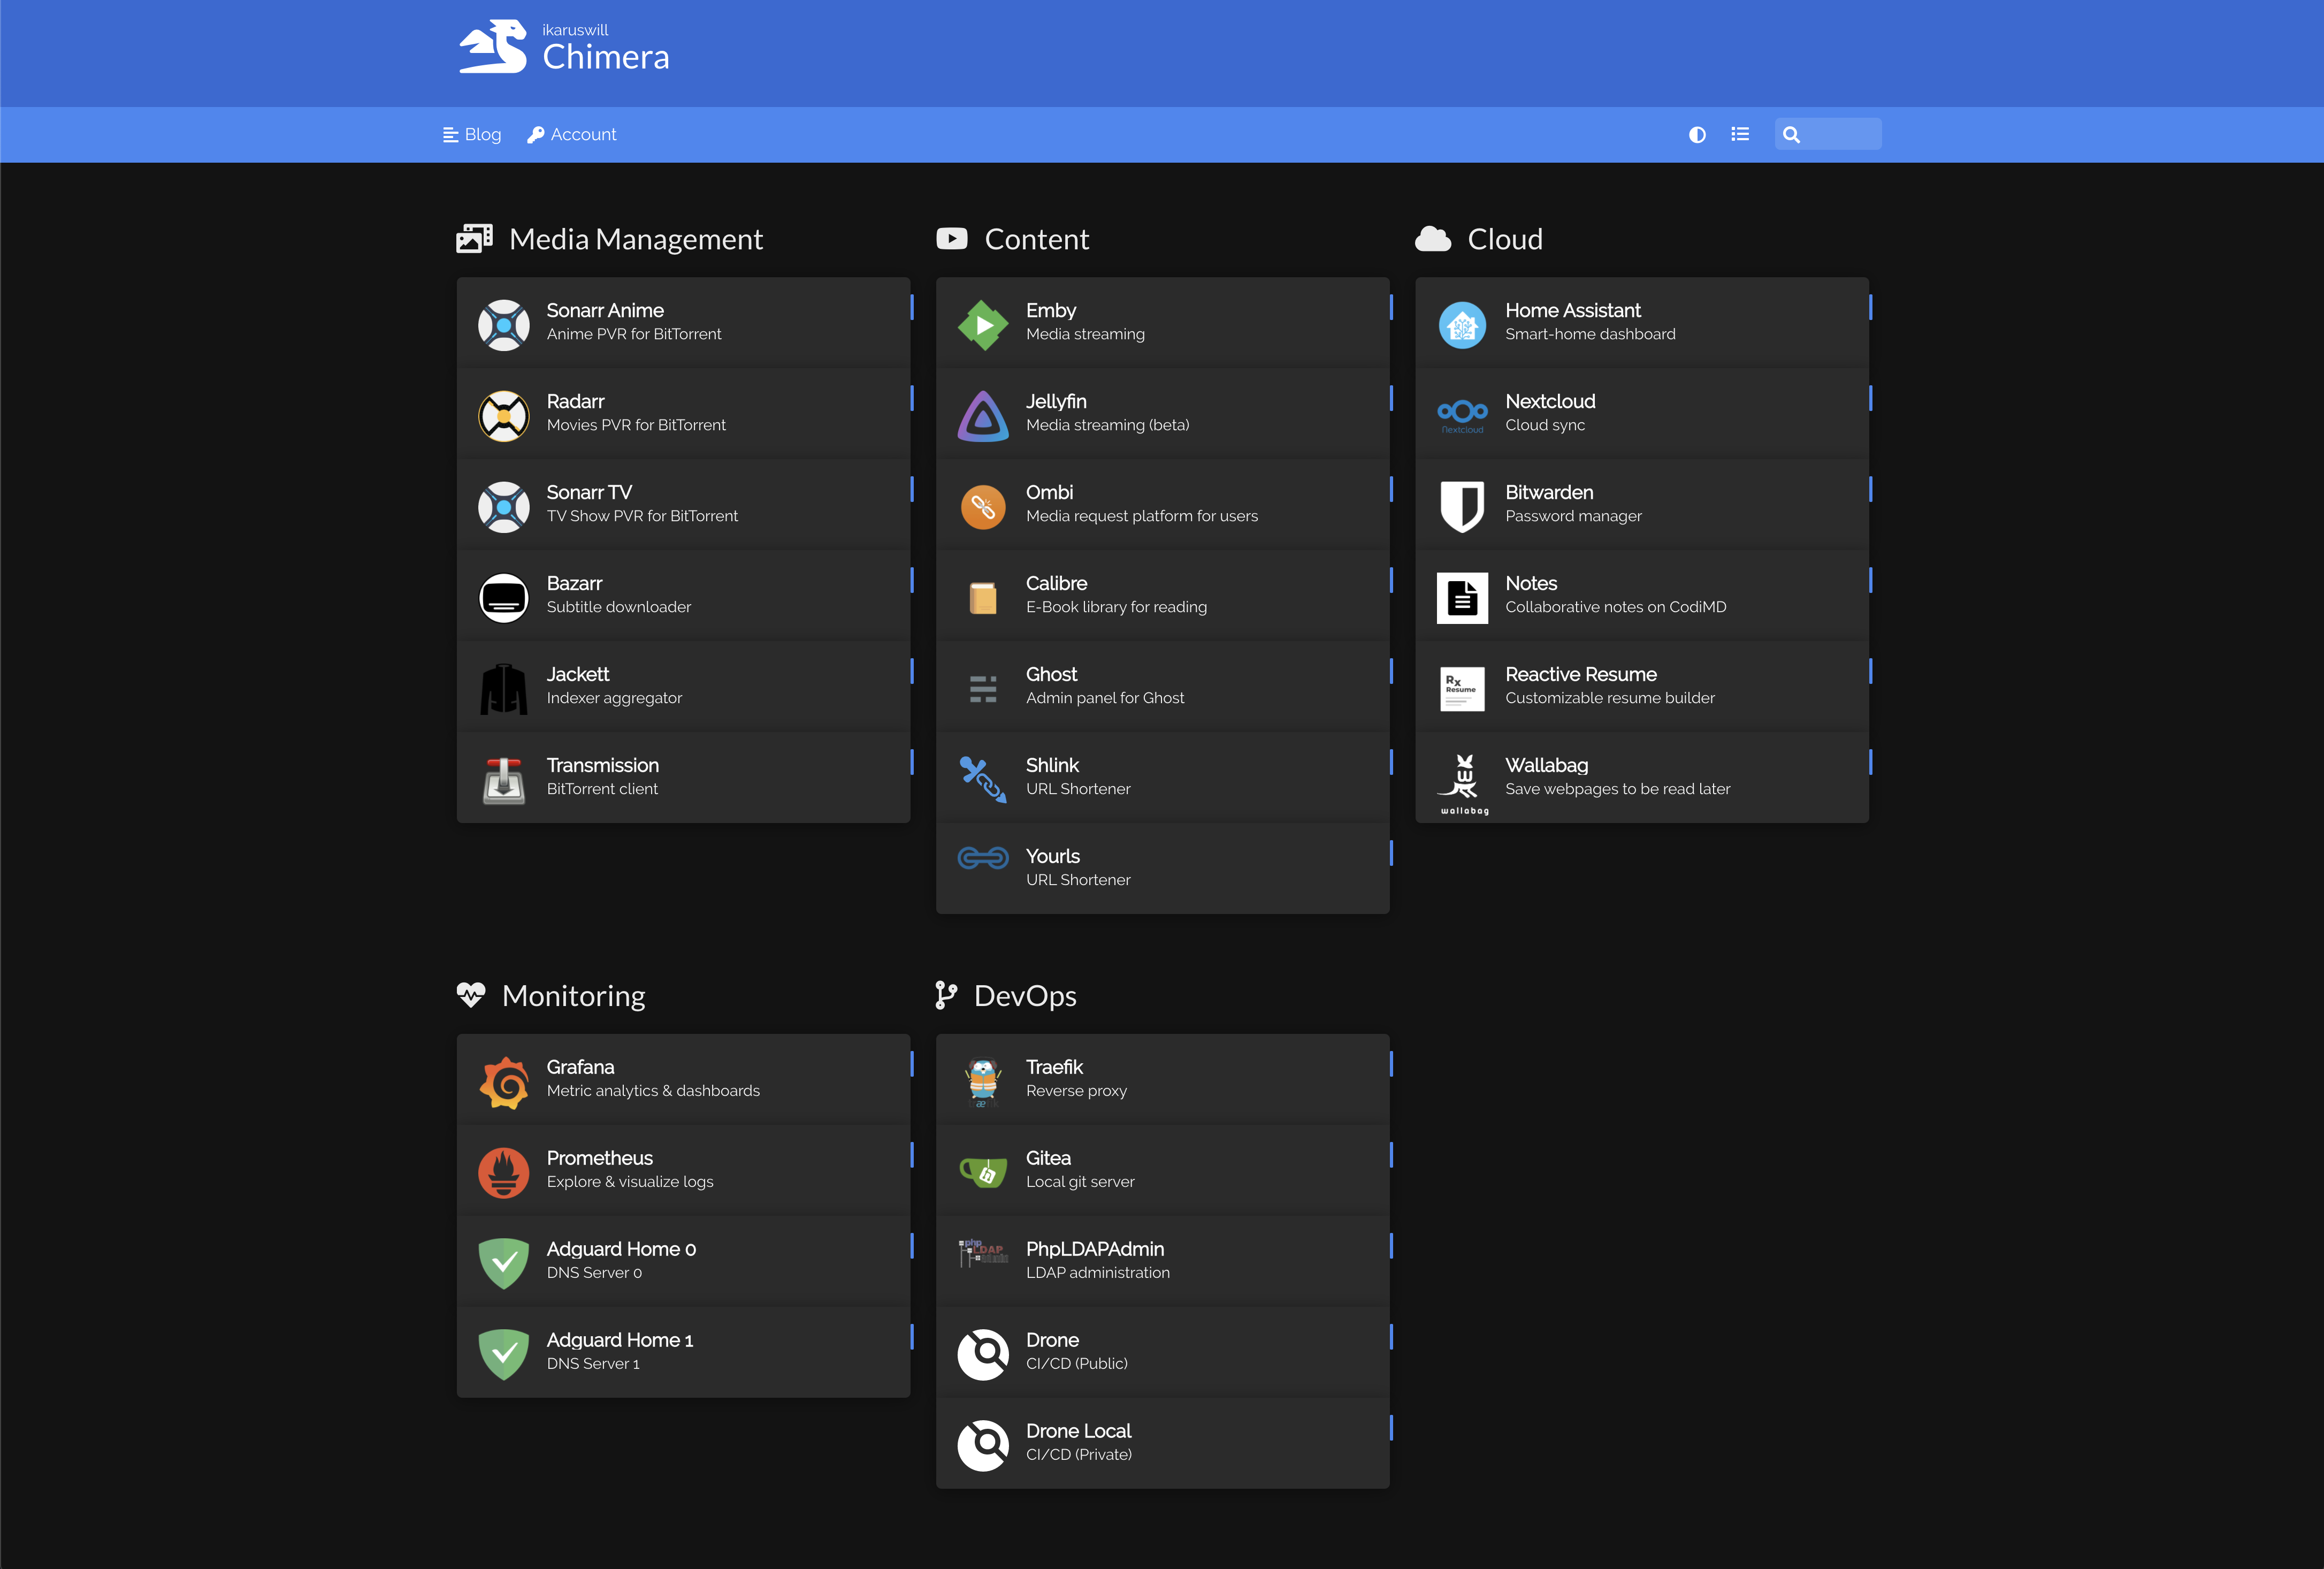Click the Sonarr Anime app icon
The height and width of the screenshot is (1569, 2324).
tap(504, 324)
